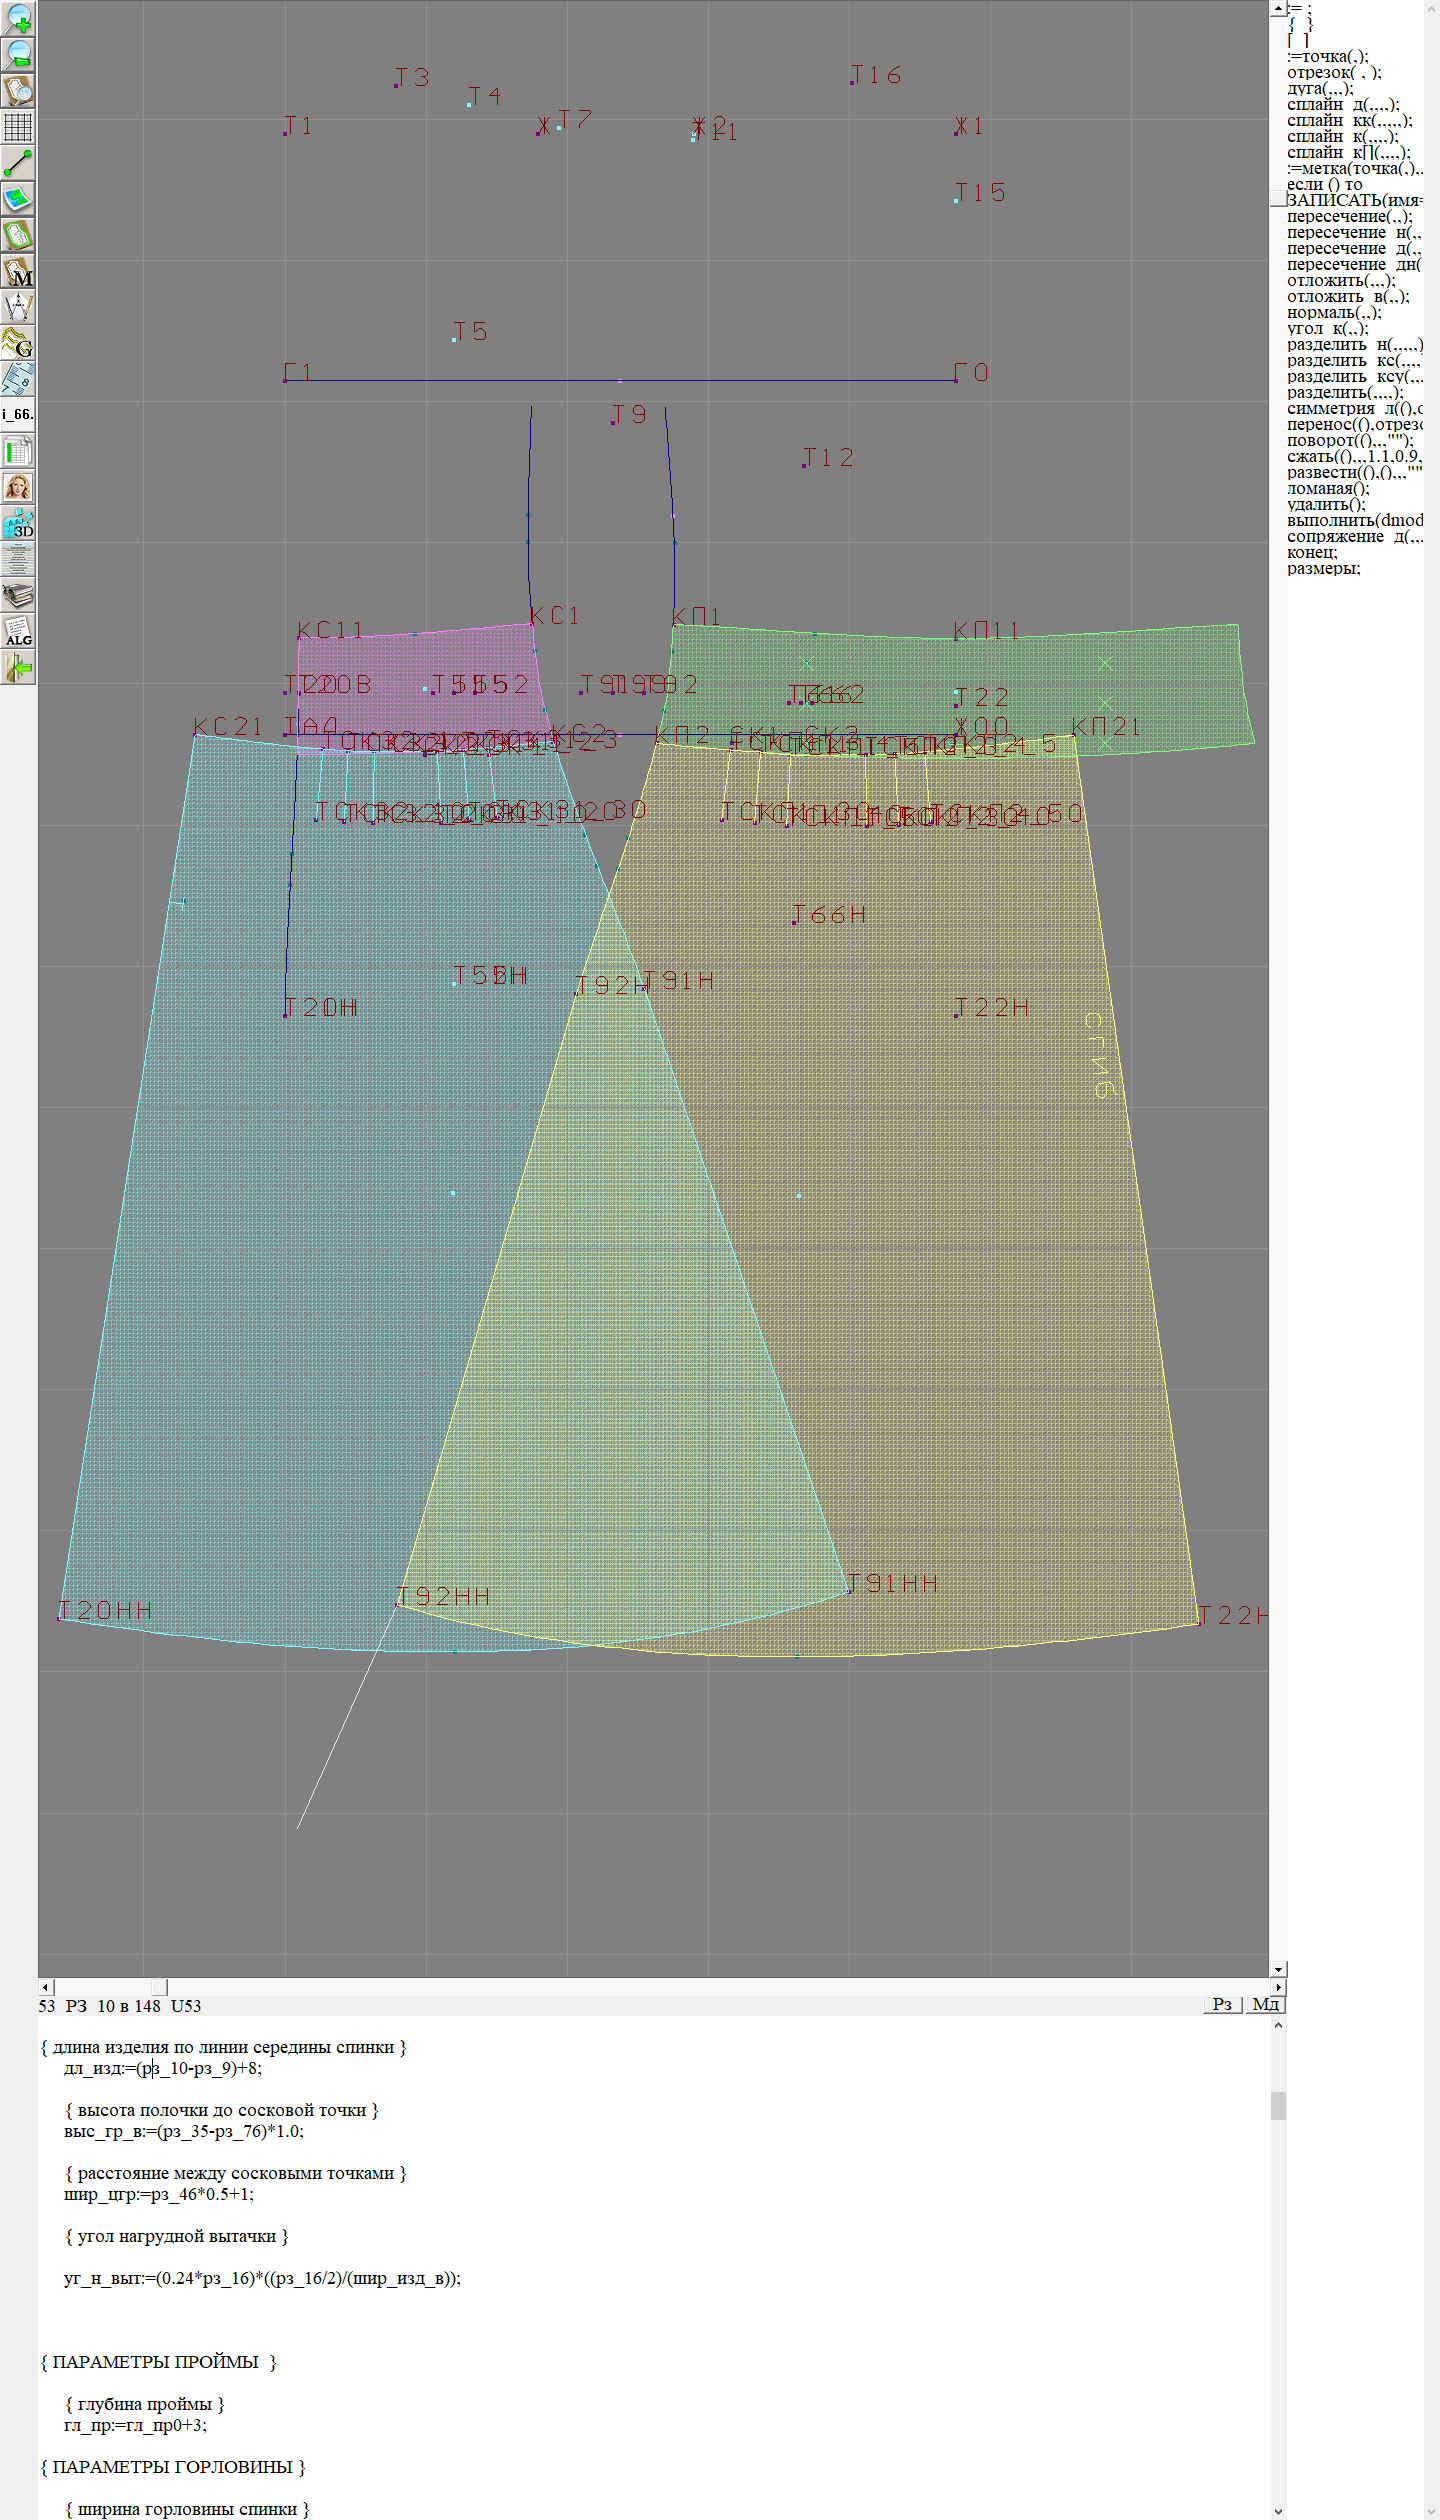This screenshot has width=1440, height=2520.
Task: Click the ALG algorithm document icon
Action: (18, 631)
